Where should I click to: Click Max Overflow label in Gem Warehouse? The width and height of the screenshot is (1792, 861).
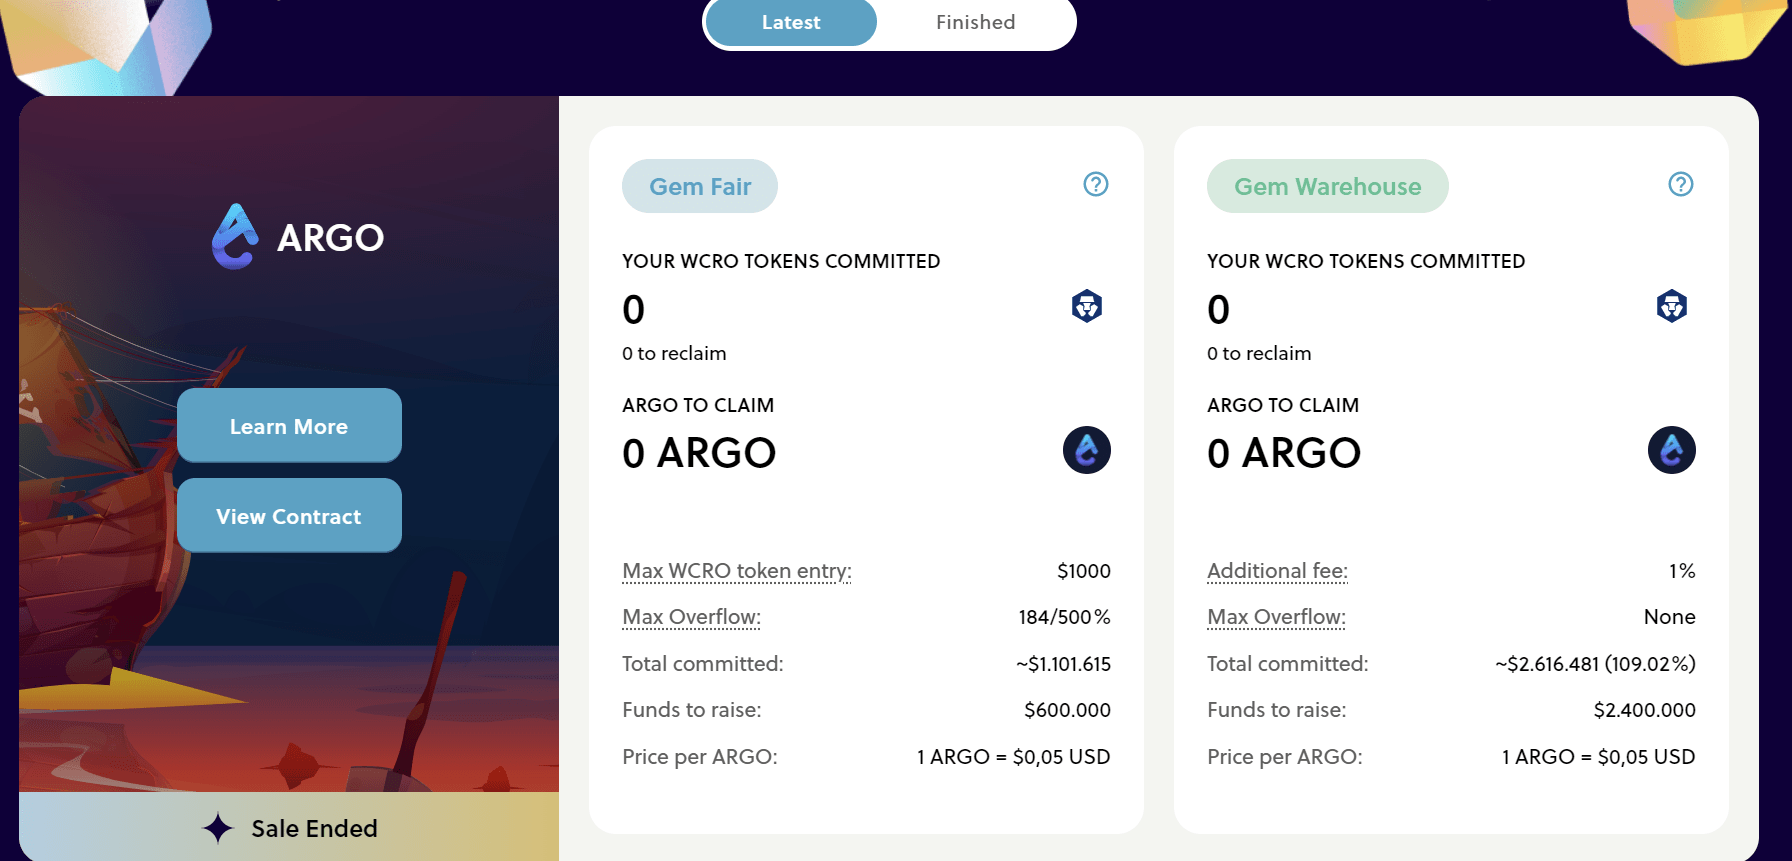(1276, 617)
